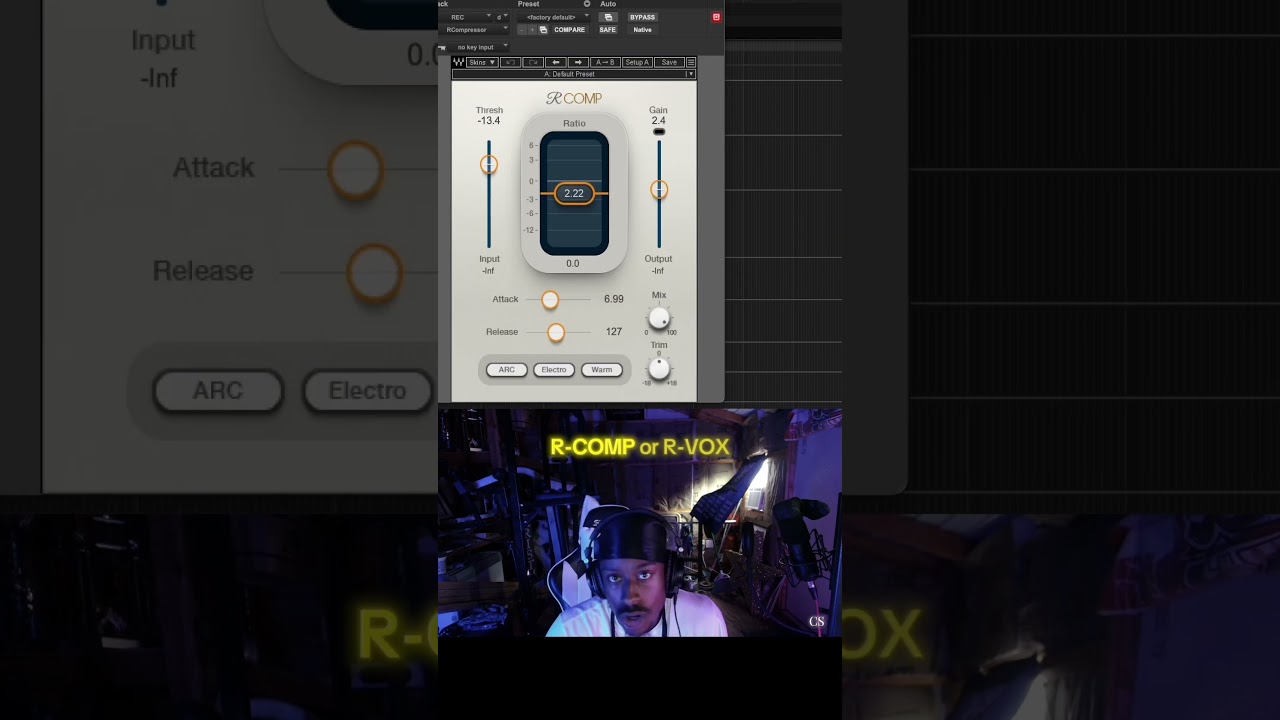Open the insert position d dropdown
The width and height of the screenshot is (1280, 720).
pos(502,17)
